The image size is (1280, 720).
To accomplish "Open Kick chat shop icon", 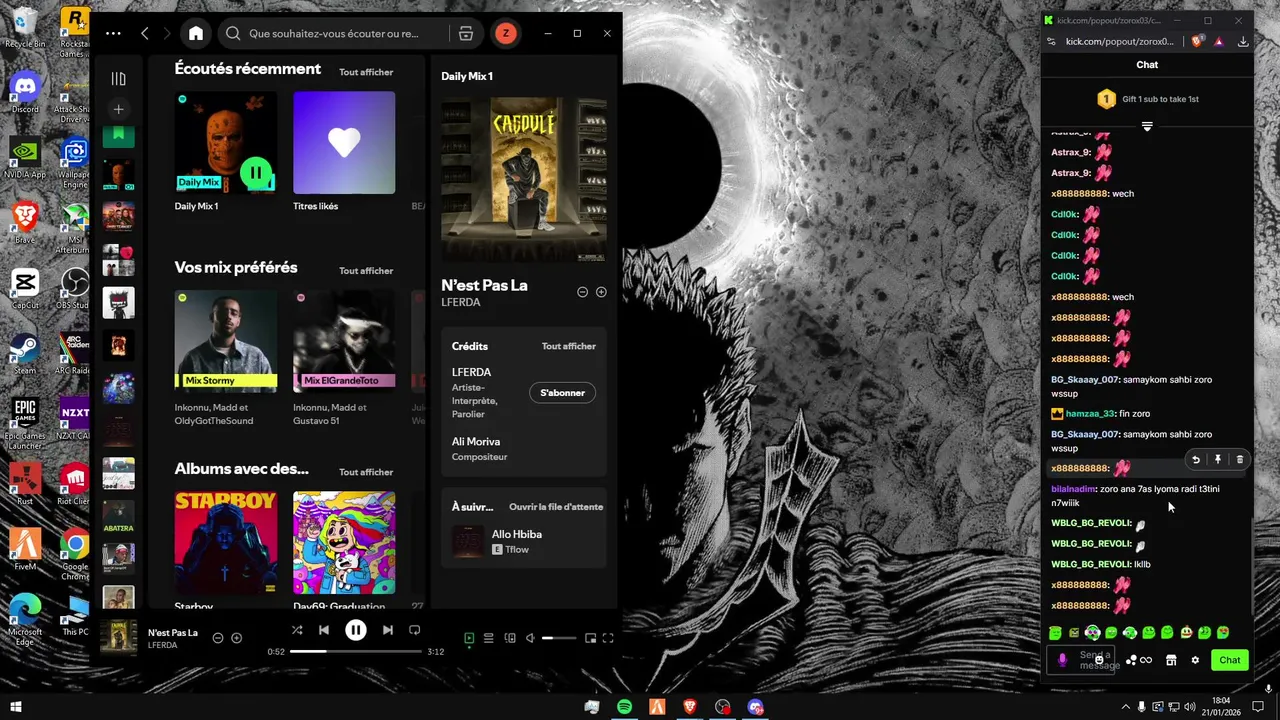I will pyautogui.click(x=1171, y=660).
